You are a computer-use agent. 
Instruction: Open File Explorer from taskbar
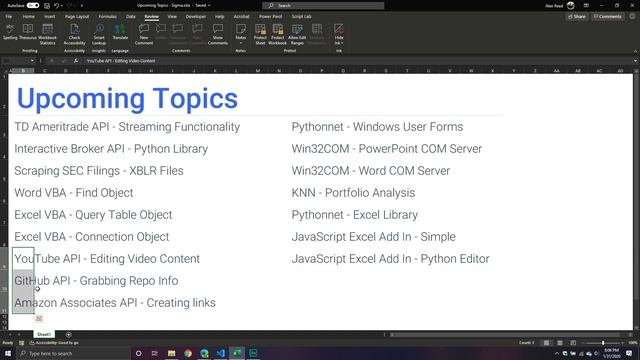[x=171, y=353]
